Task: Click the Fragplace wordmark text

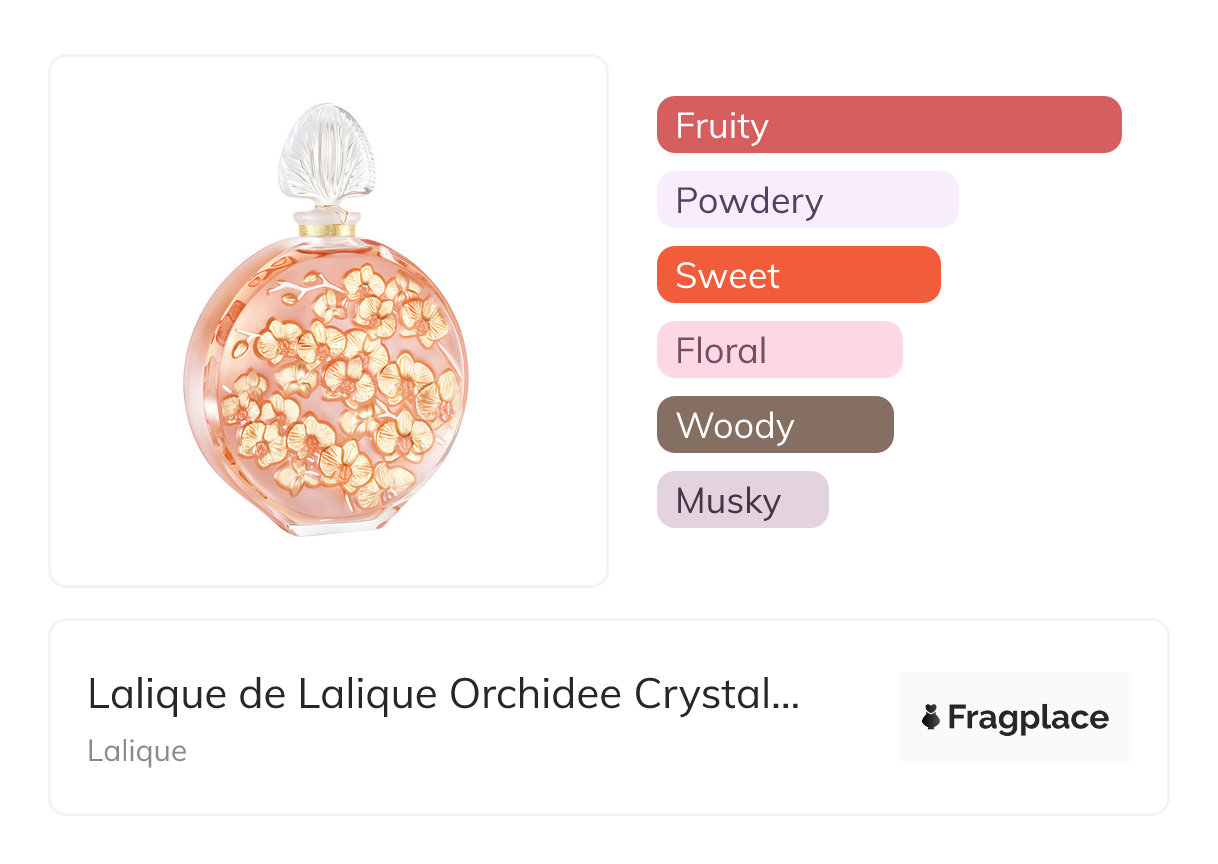Action: [x=1028, y=717]
